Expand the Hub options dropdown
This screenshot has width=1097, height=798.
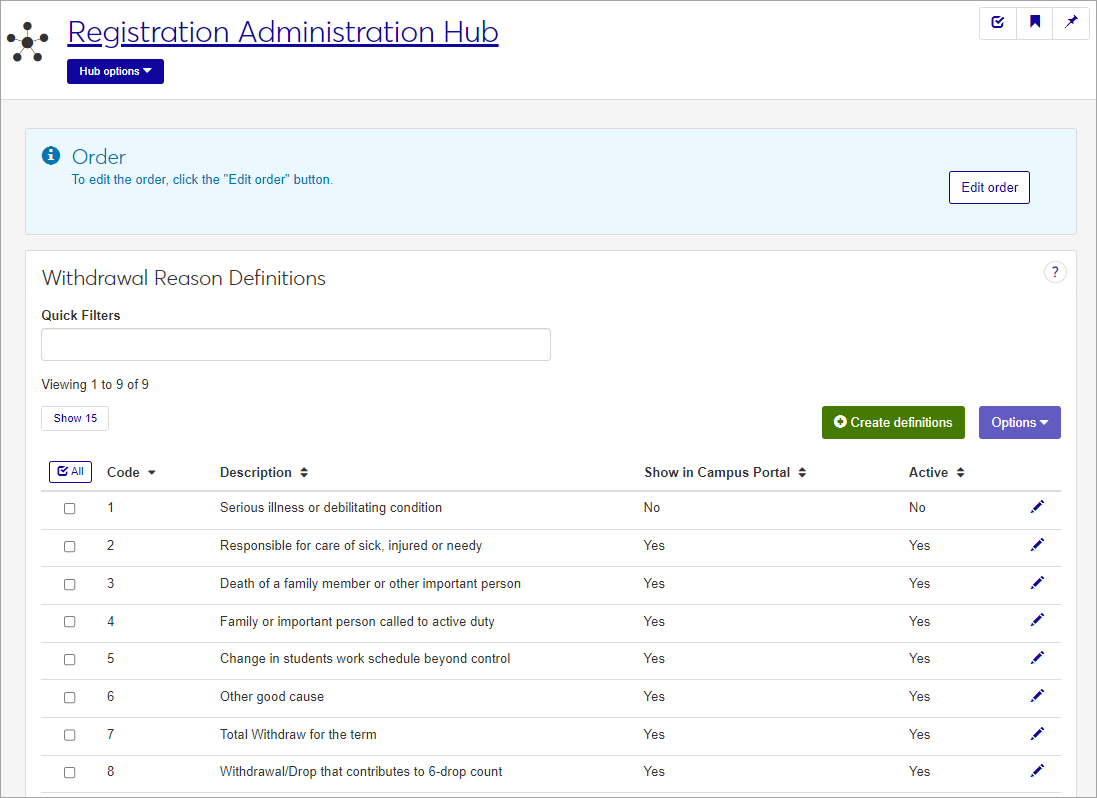[x=115, y=72]
